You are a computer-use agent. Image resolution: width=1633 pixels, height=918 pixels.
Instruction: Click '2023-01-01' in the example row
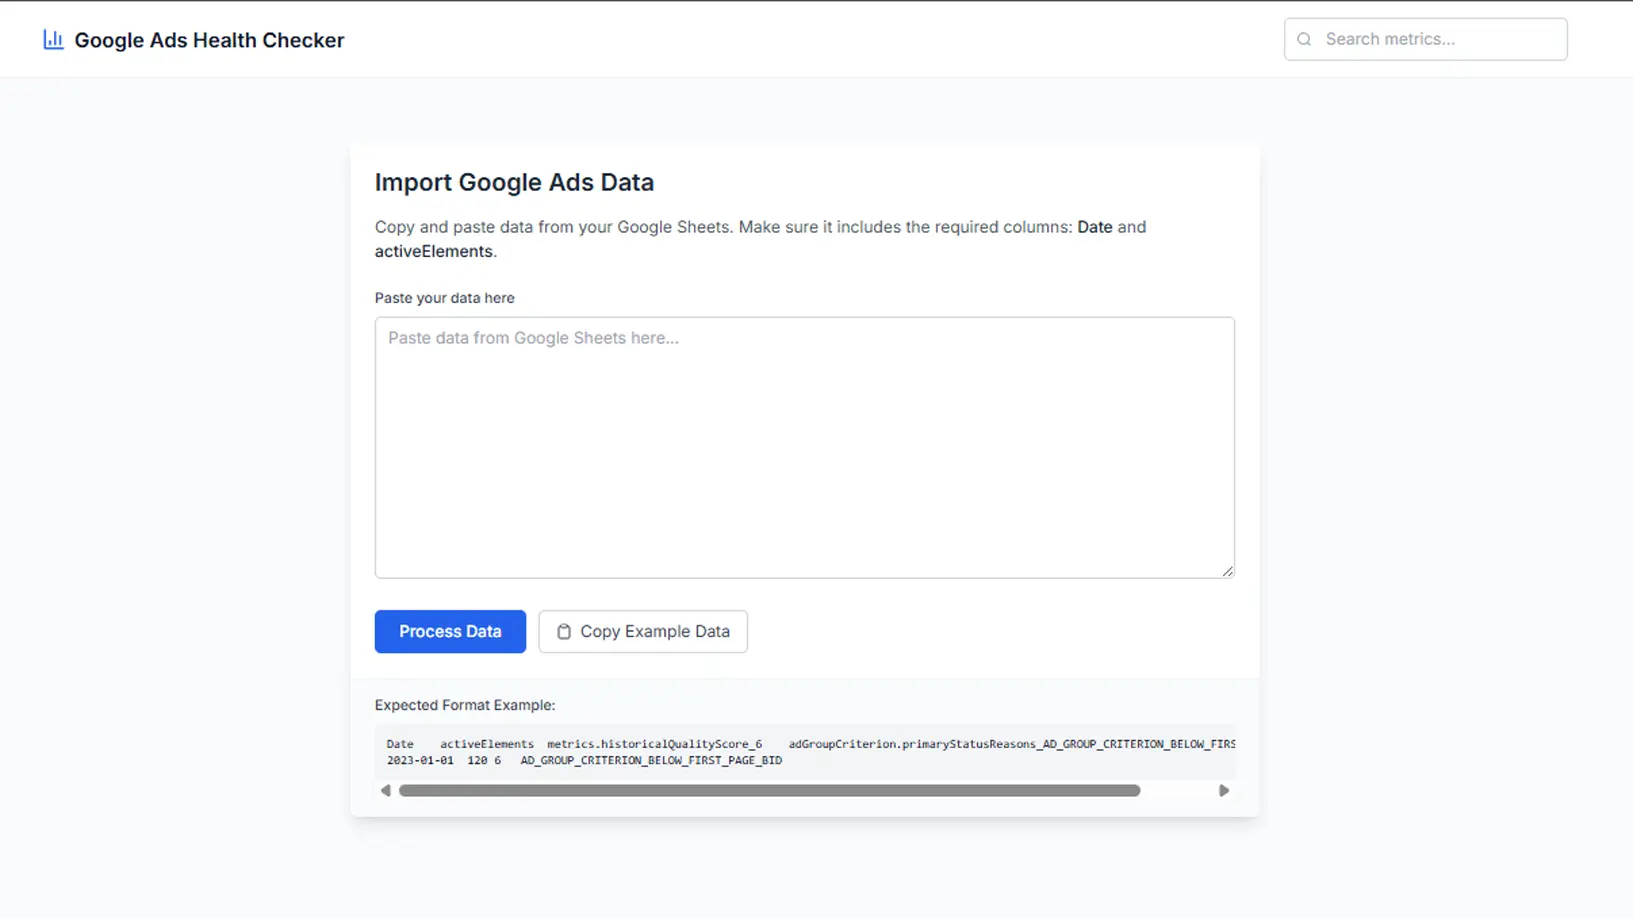coord(420,760)
